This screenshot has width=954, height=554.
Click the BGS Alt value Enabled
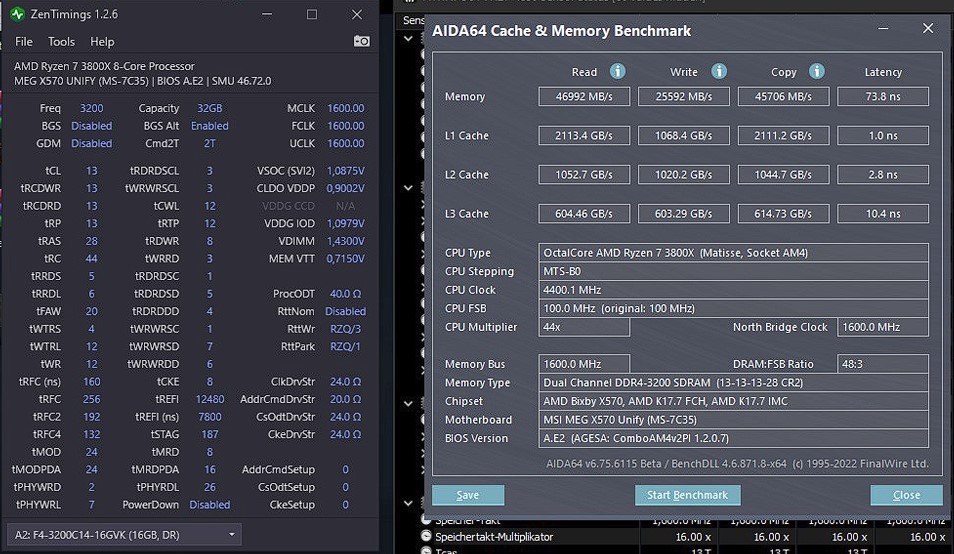pos(209,126)
